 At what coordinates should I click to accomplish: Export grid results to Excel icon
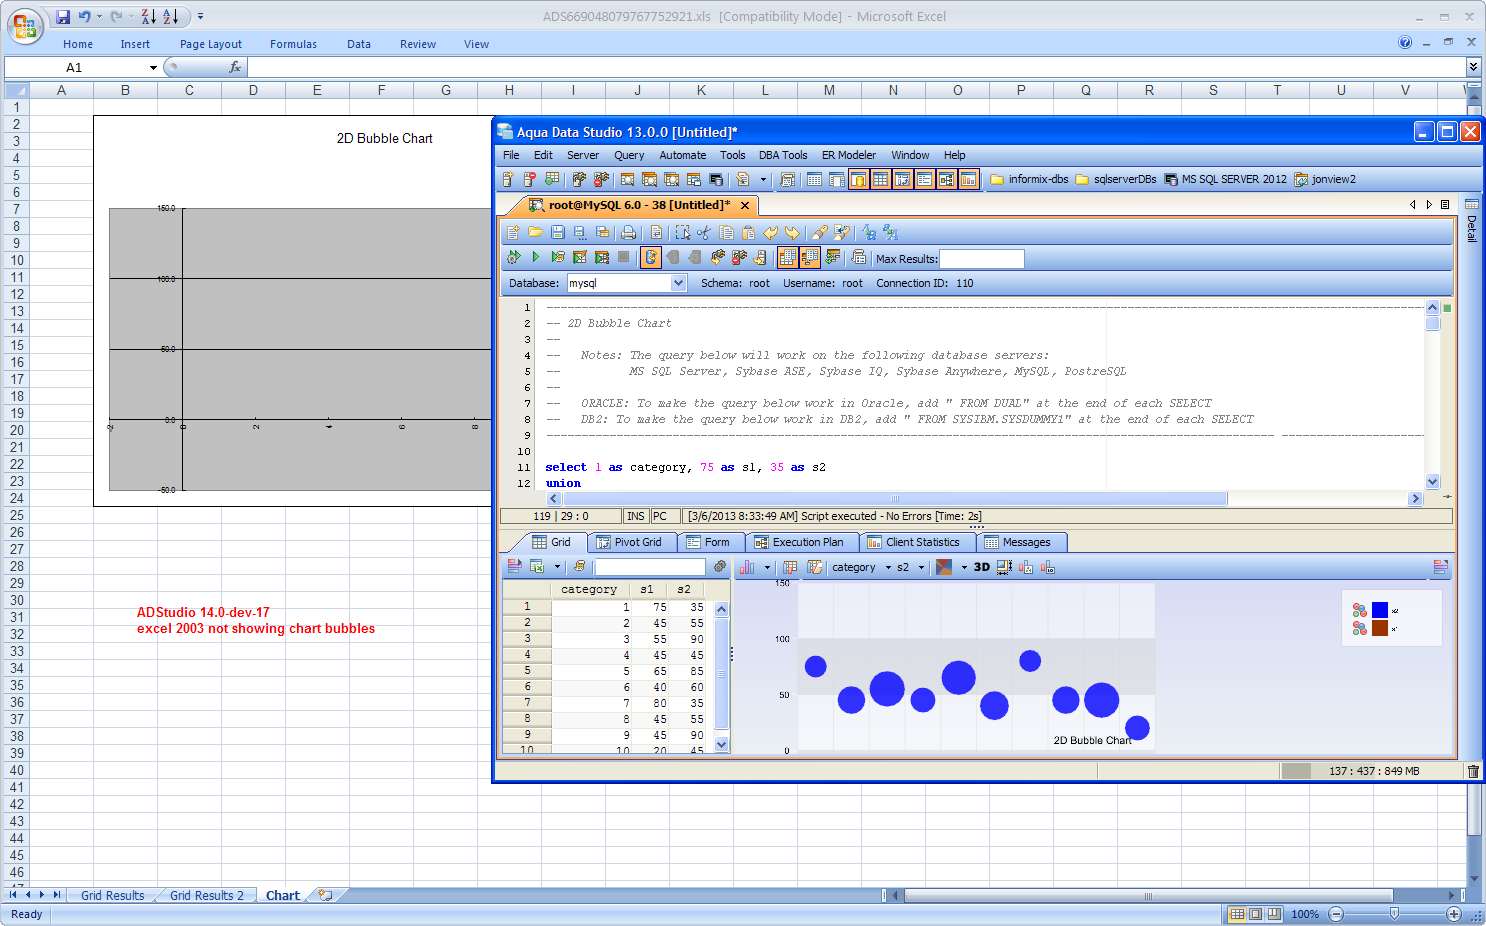(x=537, y=567)
